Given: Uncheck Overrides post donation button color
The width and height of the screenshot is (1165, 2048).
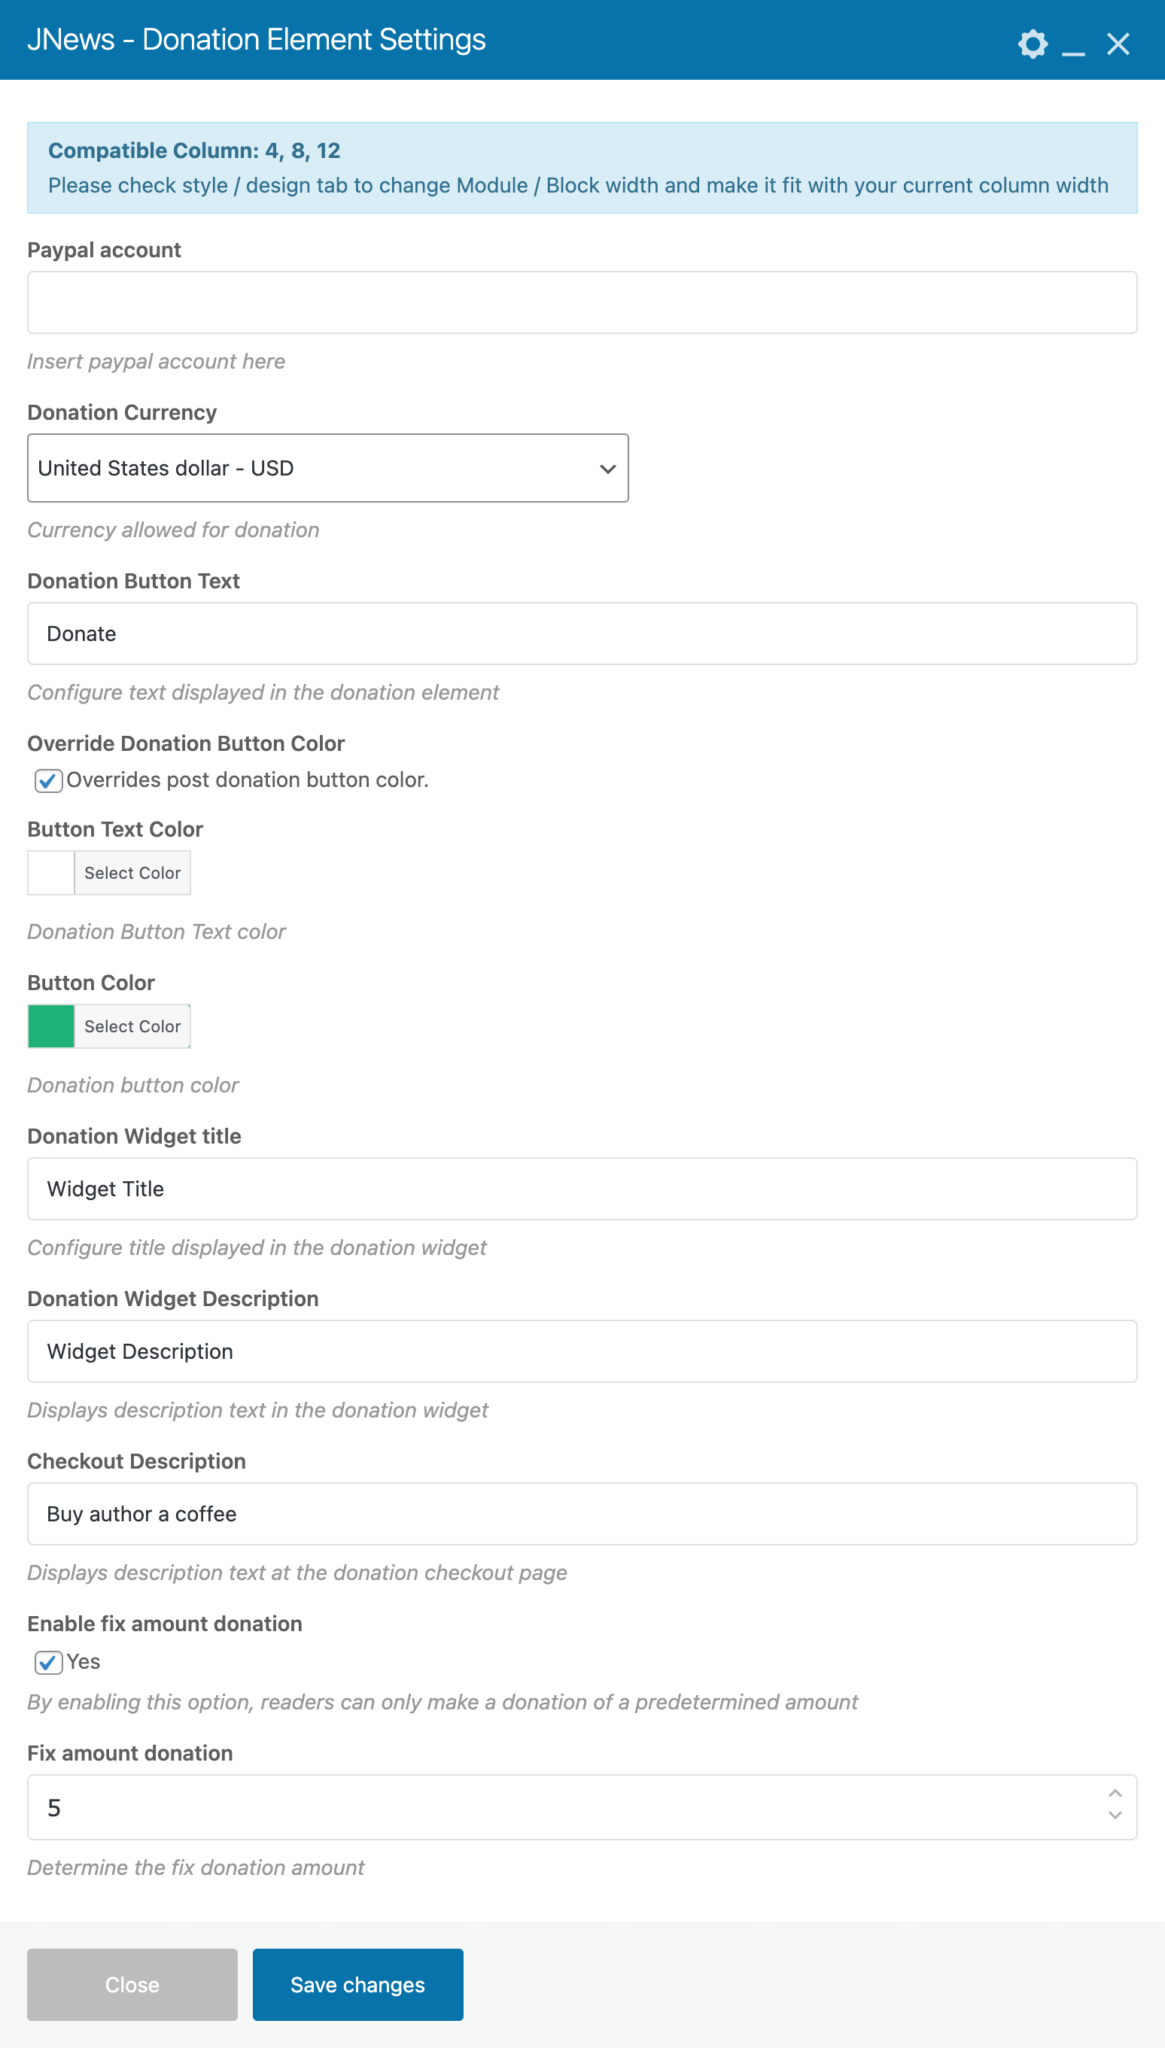Looking at the screenshot, I should point(47,780).
